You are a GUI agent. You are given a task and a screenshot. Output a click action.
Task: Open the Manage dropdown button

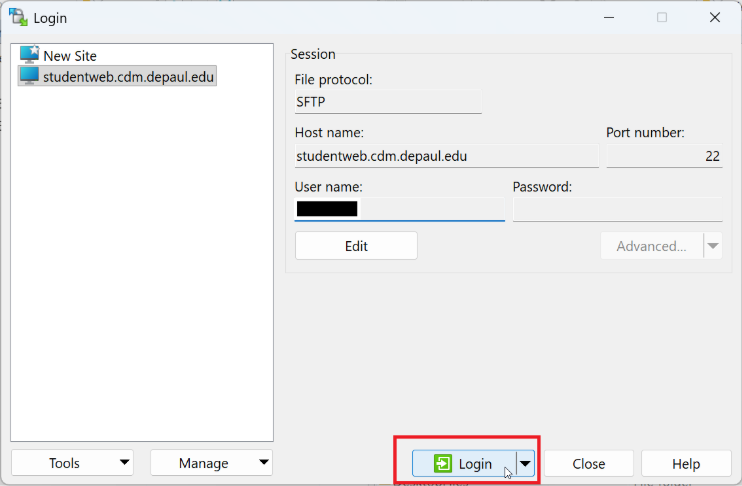[x=211, y=463]
